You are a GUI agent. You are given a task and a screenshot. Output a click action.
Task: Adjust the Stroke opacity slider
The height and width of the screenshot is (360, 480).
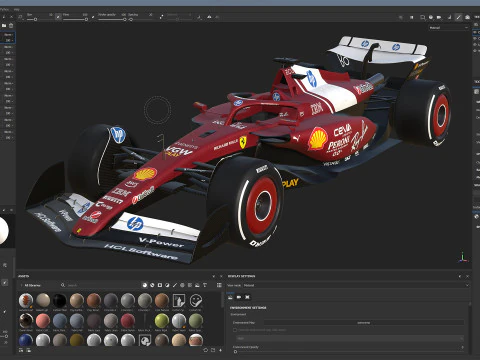(x=112, y=20)
